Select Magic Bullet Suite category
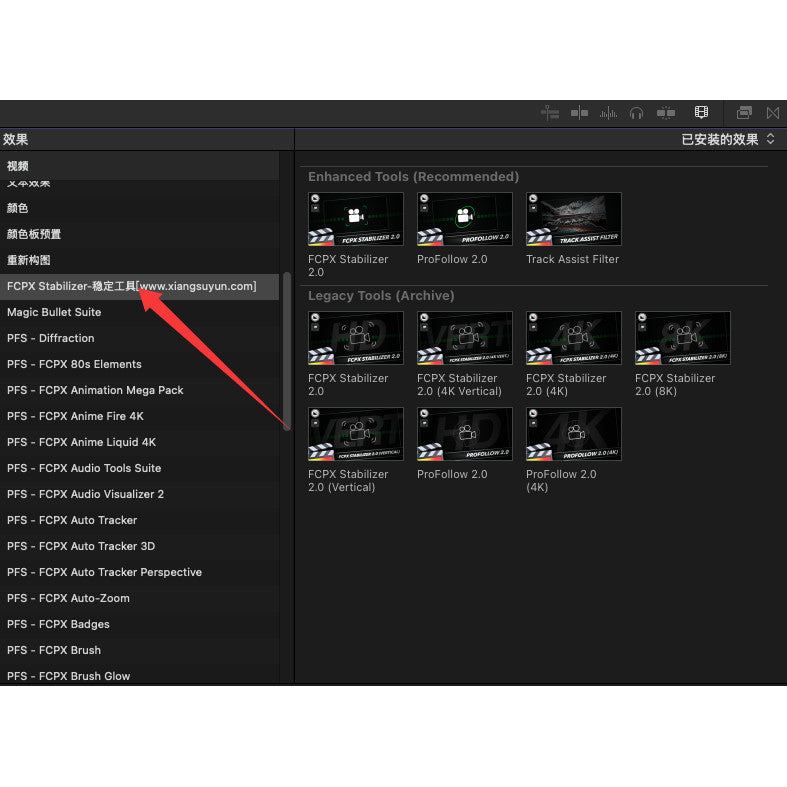Image resolution: width=787 pixels, height=787 pixels. [x=139, y=312]
